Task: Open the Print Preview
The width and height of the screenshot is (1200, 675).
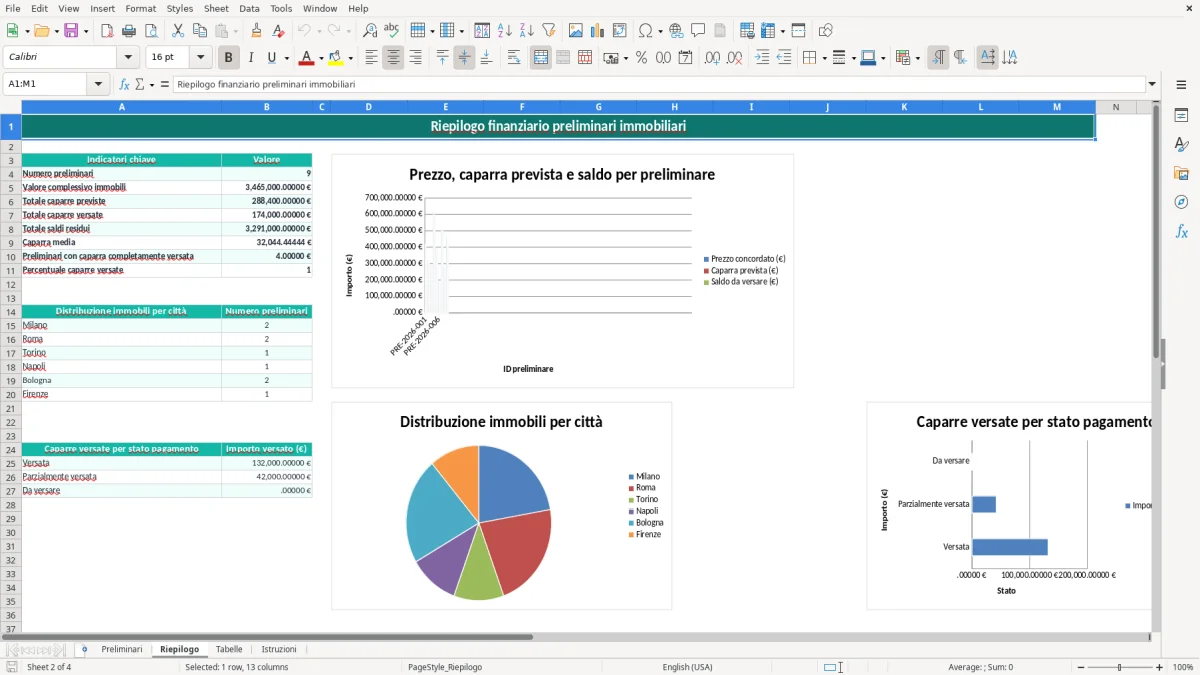Action: click(151, 31)
